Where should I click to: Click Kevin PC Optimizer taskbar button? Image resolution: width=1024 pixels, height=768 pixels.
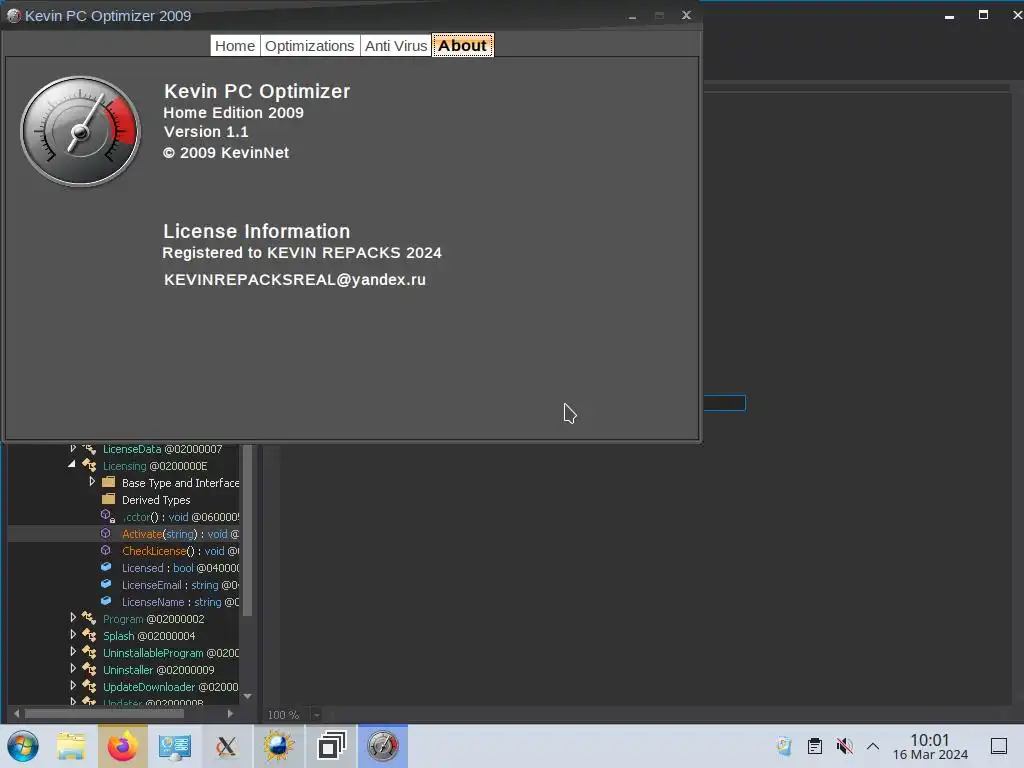383,746
